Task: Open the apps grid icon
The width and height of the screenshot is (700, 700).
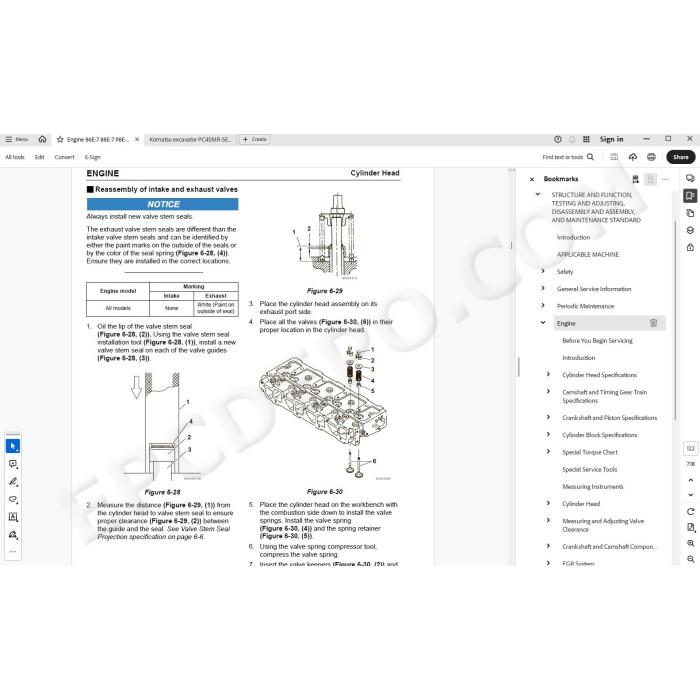Action: coord(586,139)
